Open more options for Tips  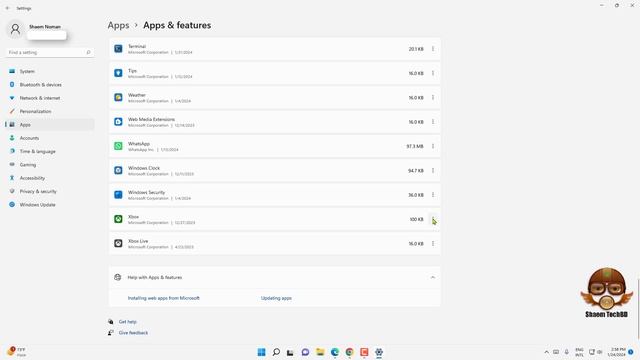click(x=433, y=73)
